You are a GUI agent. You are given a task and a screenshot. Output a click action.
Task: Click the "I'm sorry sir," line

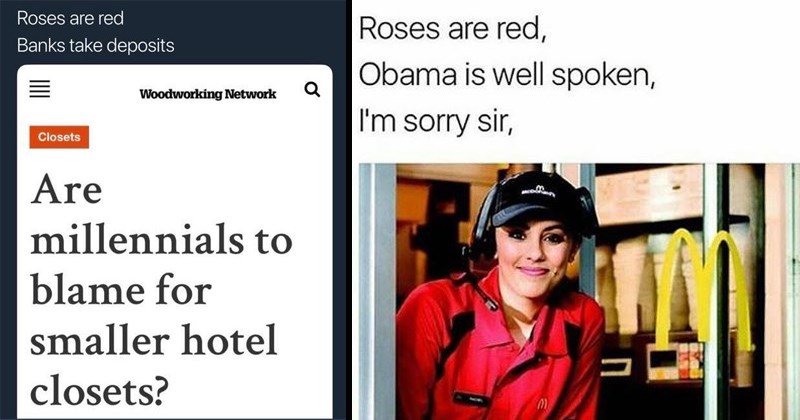tap(436, 122)
